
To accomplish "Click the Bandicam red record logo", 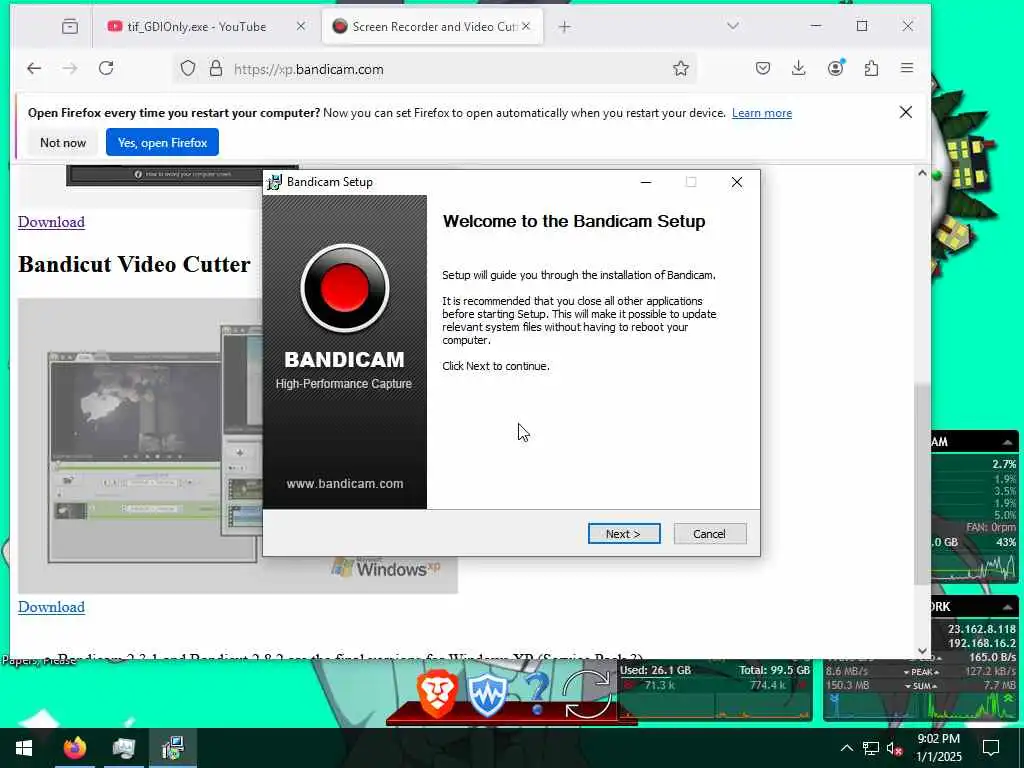I will (345, 288).
